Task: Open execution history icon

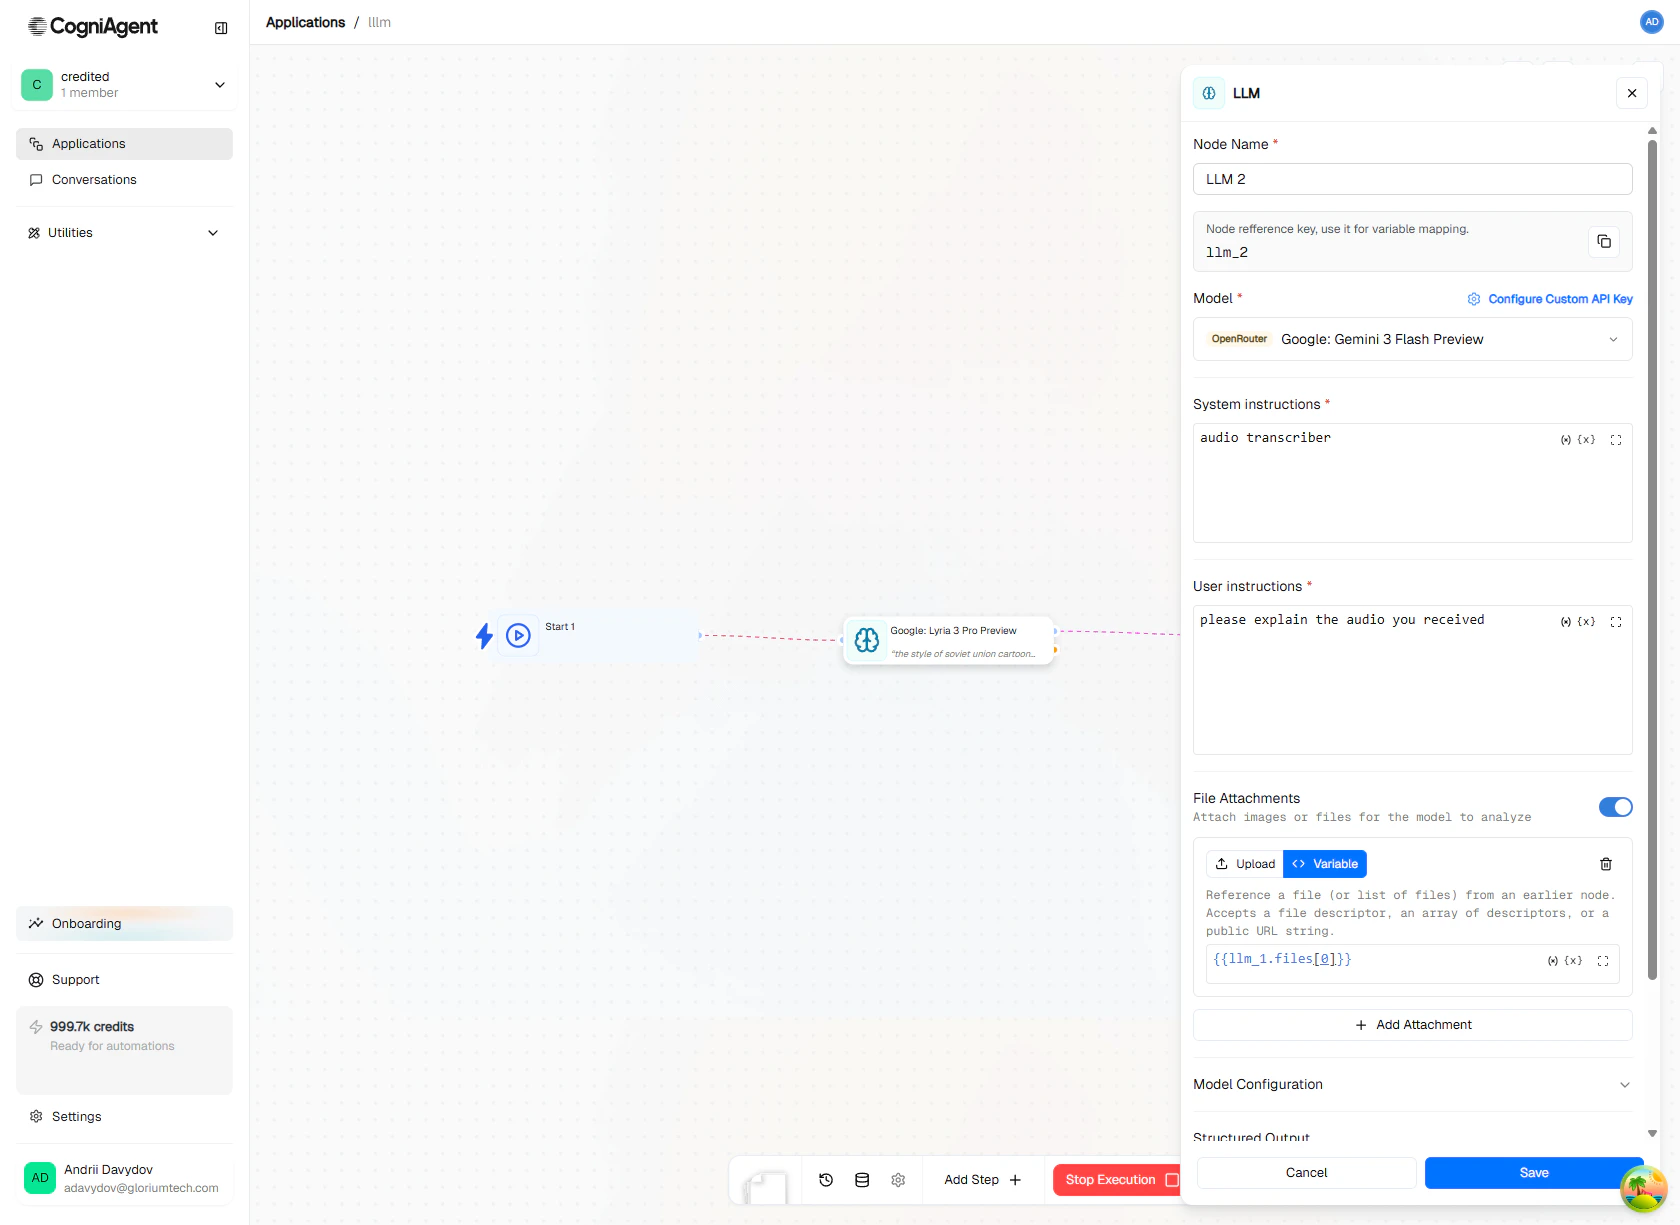Action: [826, 1180]
